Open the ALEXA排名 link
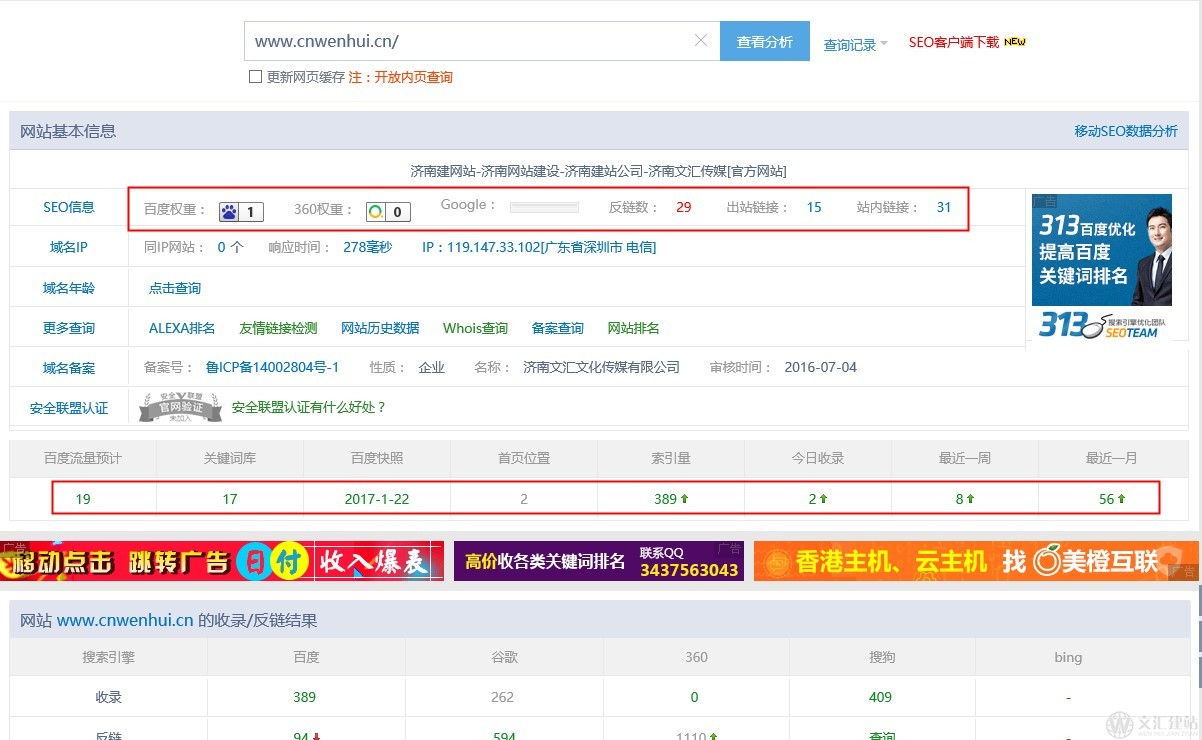This screenshot has width=1202, height=740. (x=182, y=328)
